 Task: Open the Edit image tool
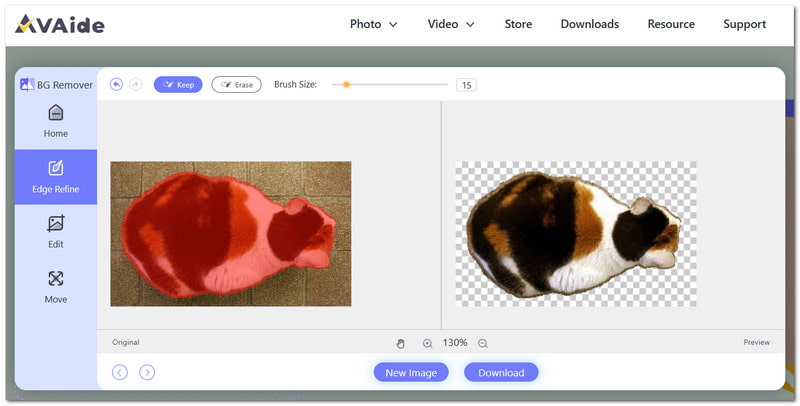click(x=56, y=232)
